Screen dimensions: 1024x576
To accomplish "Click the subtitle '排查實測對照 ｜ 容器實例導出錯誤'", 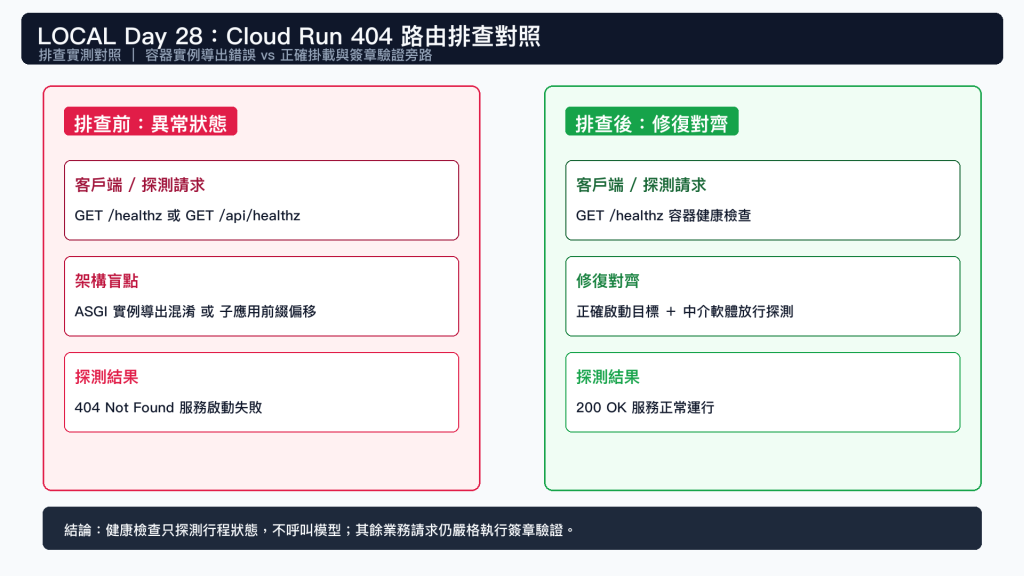I will 147,56.
